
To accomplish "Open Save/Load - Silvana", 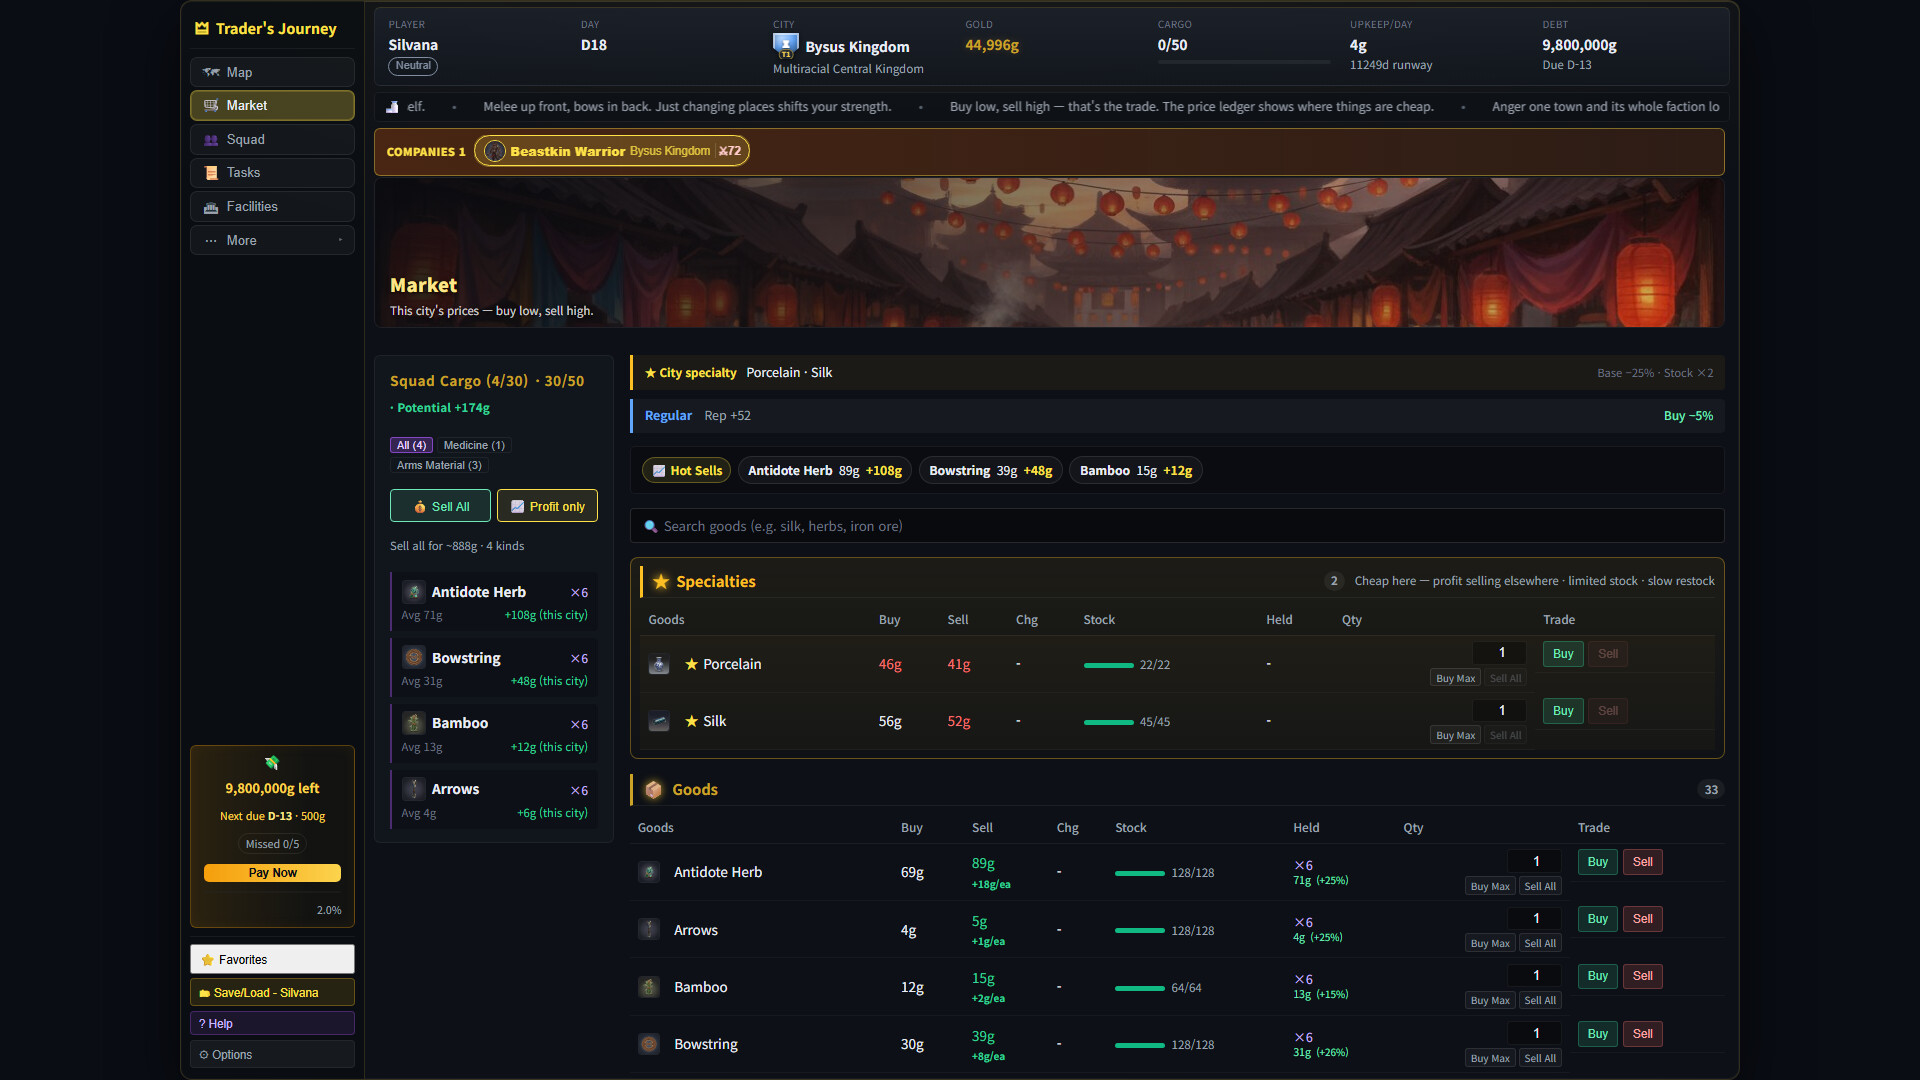I will coord(272,992).
